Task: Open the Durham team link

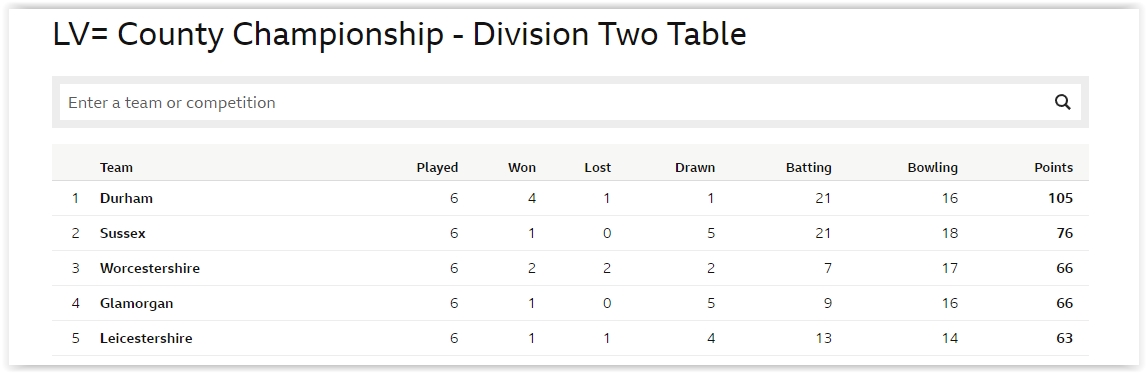Action: coord(127,198)
